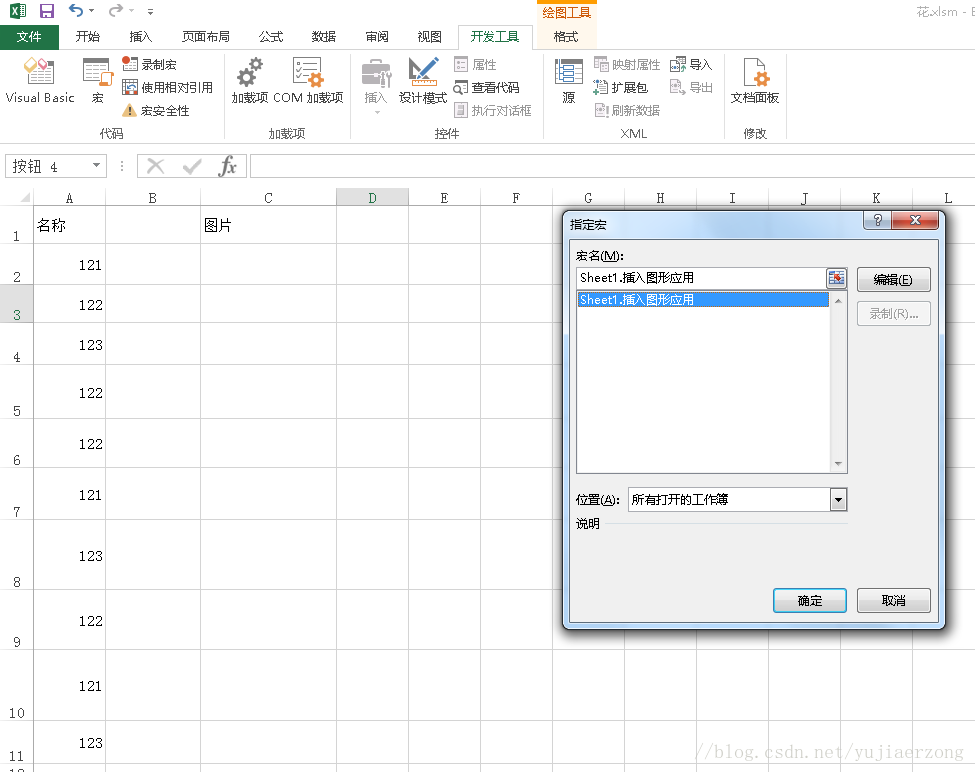Open Macro Security (宏安全性)
This screenshot has width=975, height=772.
[x=156, y=111]
